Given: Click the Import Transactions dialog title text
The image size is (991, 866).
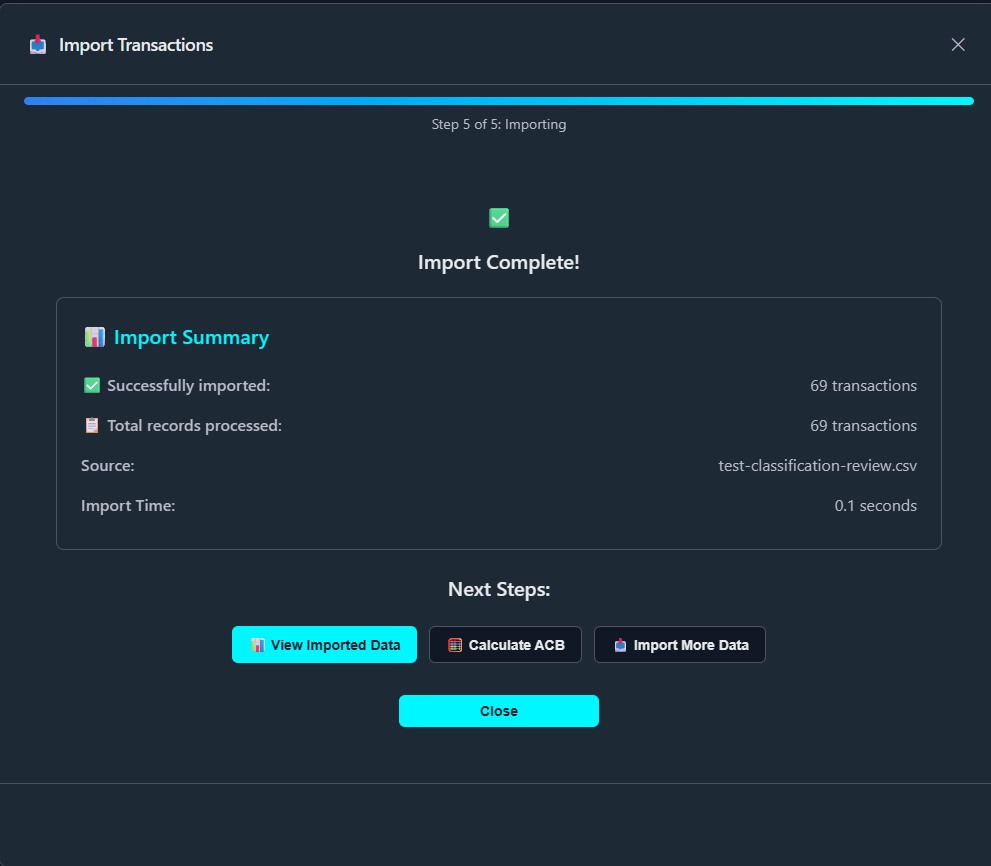Looking at the screenshot, I should tap(136, 45).
